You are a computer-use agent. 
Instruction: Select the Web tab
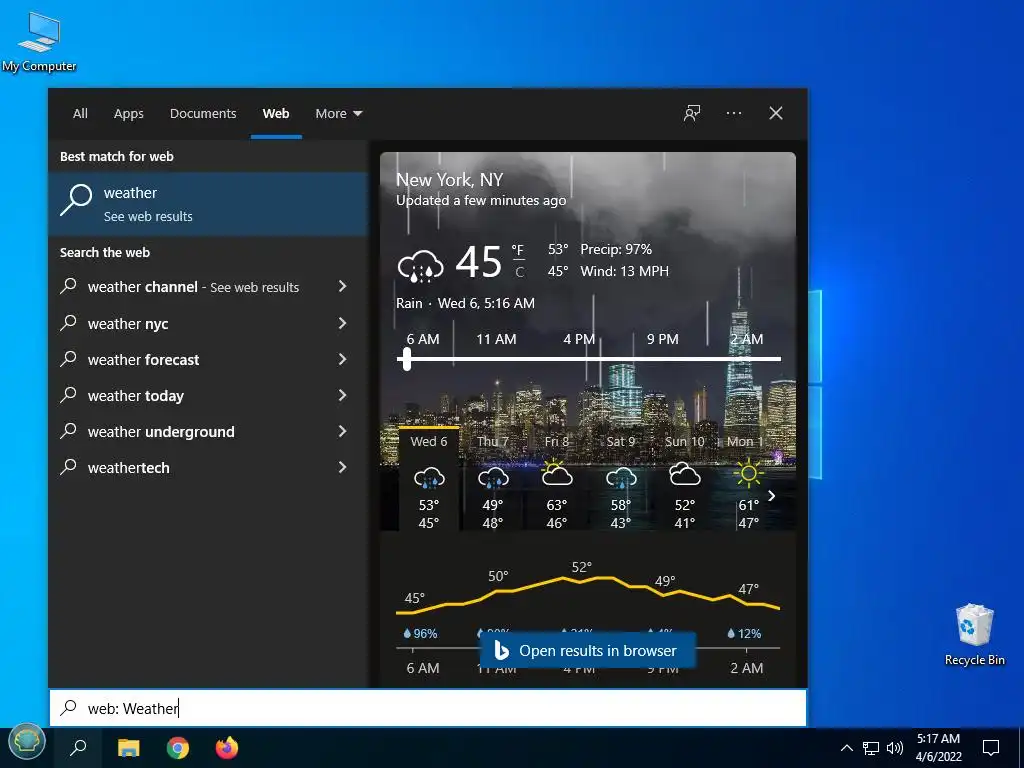point(276,113)
